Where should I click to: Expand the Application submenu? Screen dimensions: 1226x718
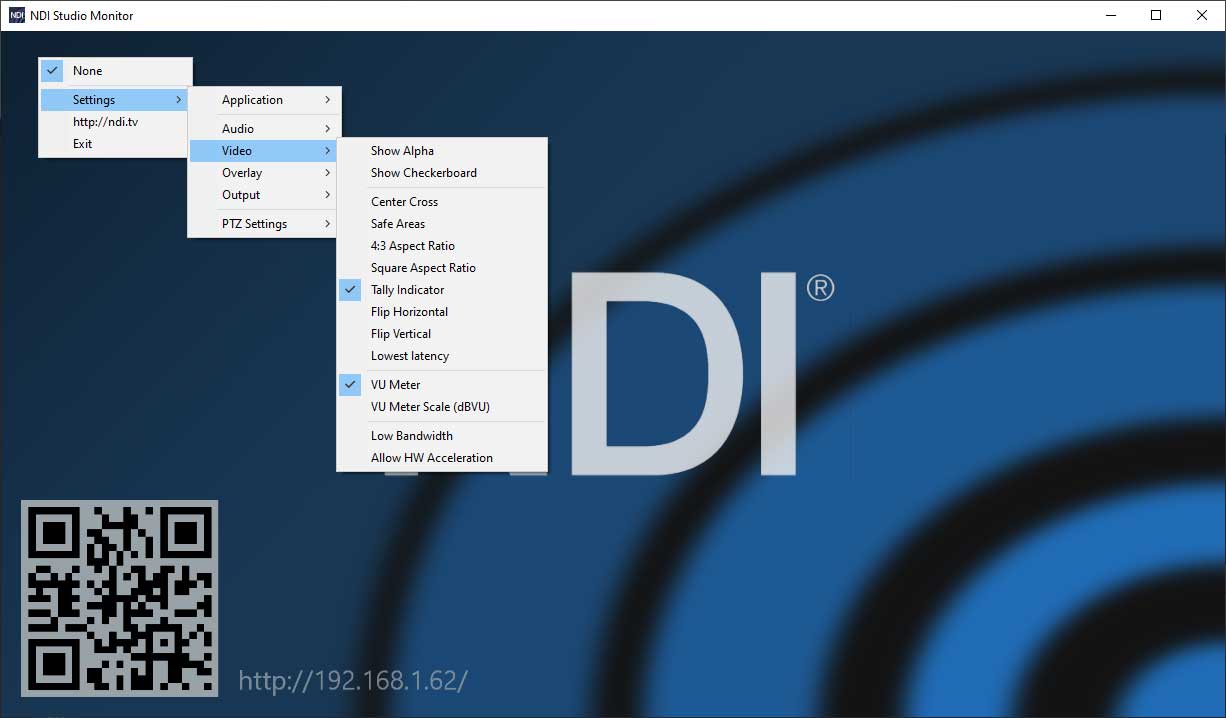[265, 100]
